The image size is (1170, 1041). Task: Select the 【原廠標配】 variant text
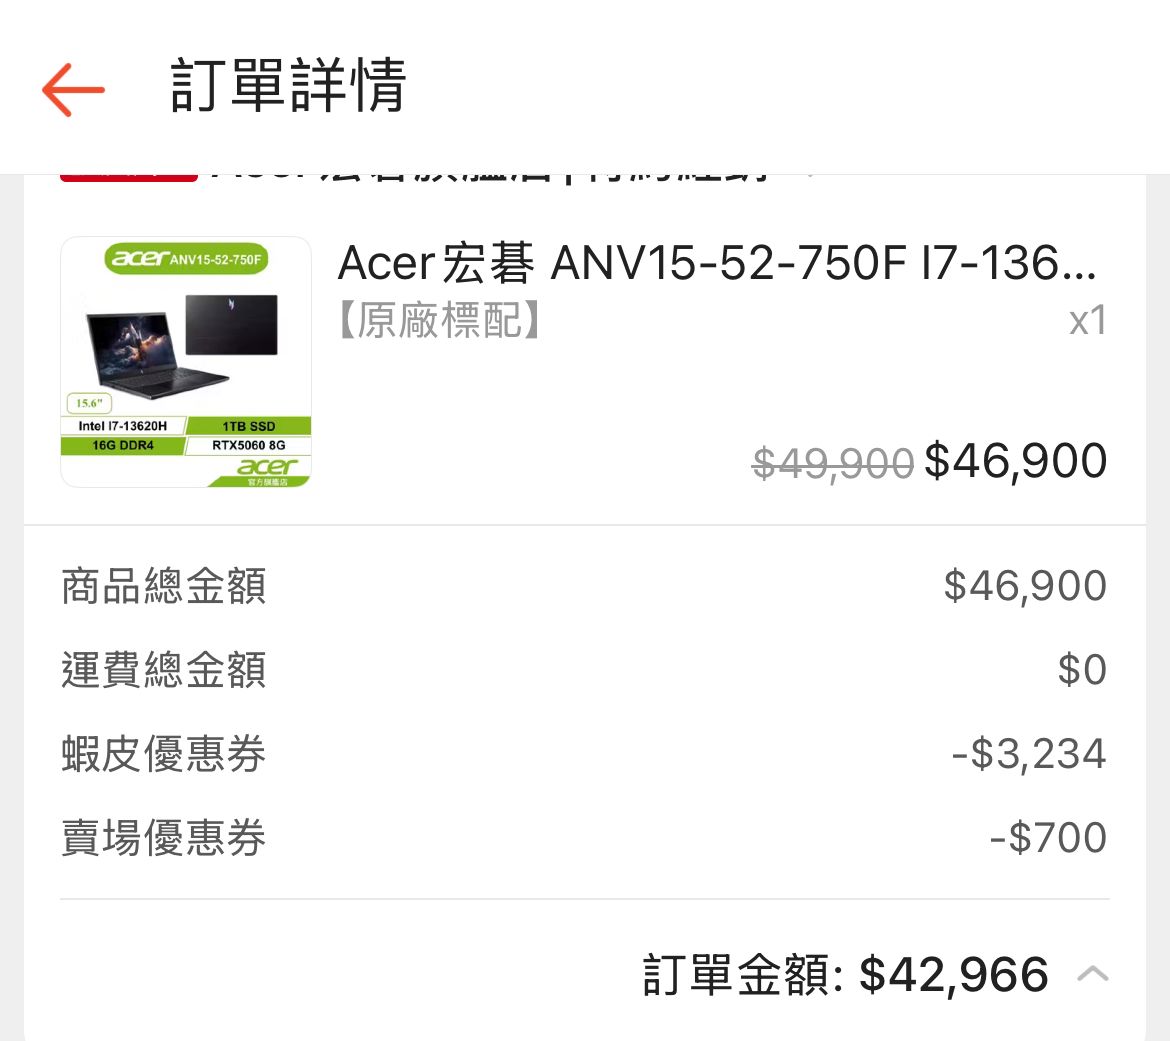[x=440, y=321]
